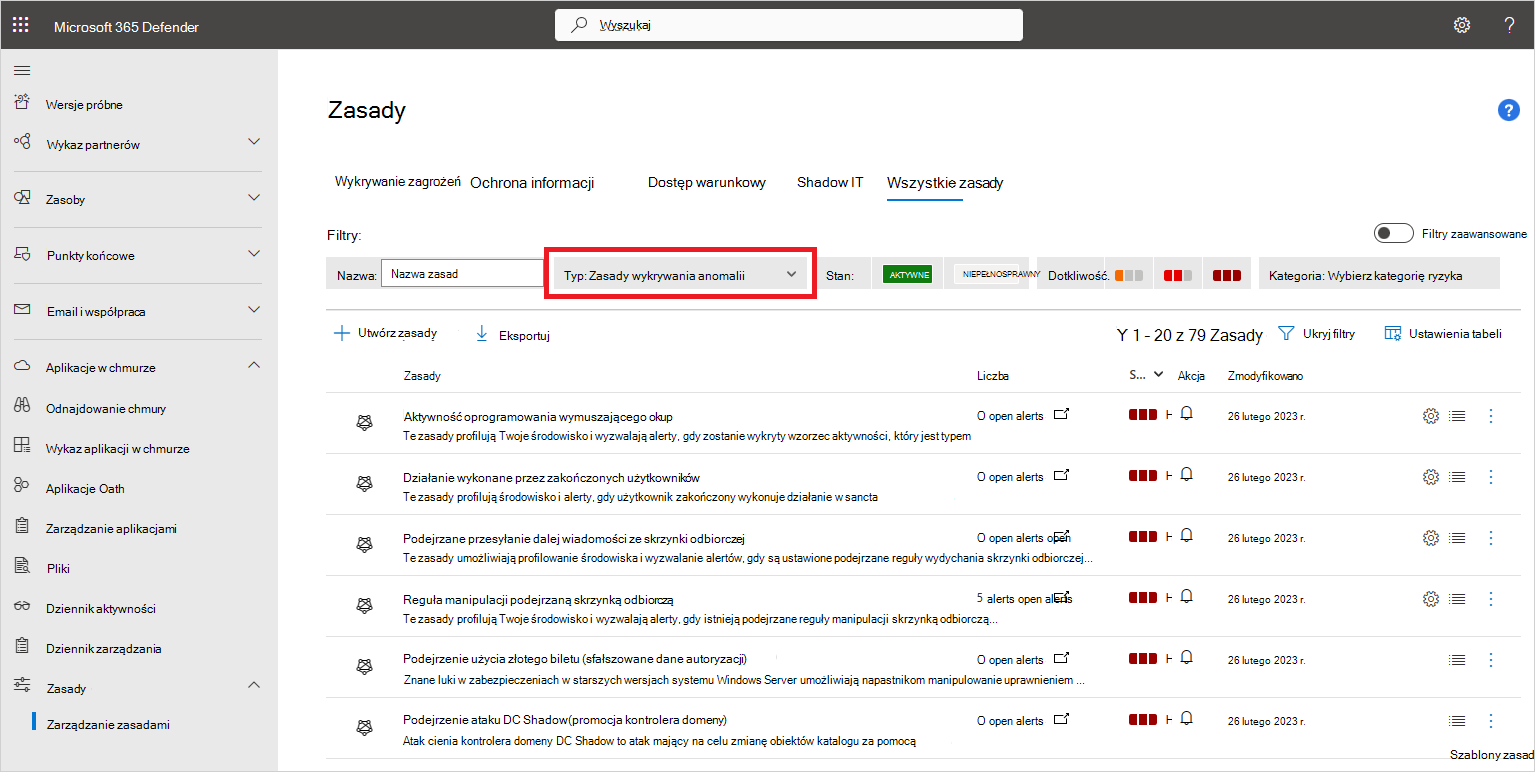The image size is (1535, 772).
Task: Filter by low severity orange swatch
Action: pos(1129,275)
